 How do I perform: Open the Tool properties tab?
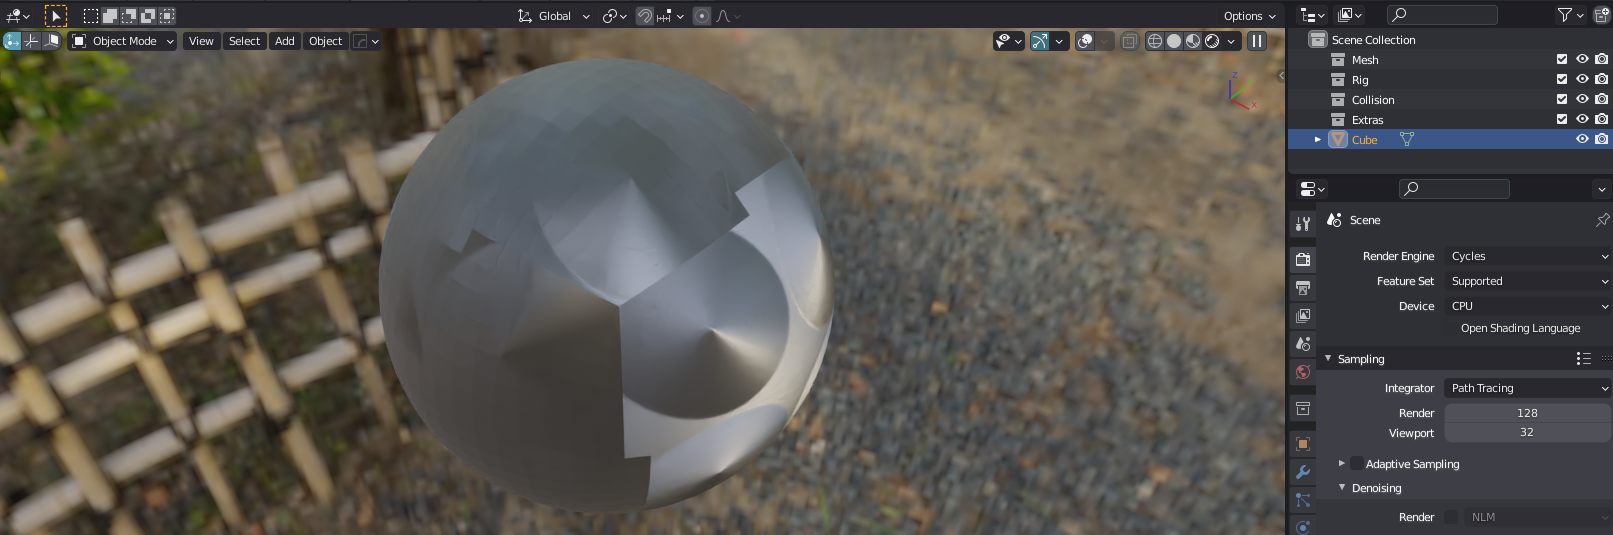[1302, 223]
